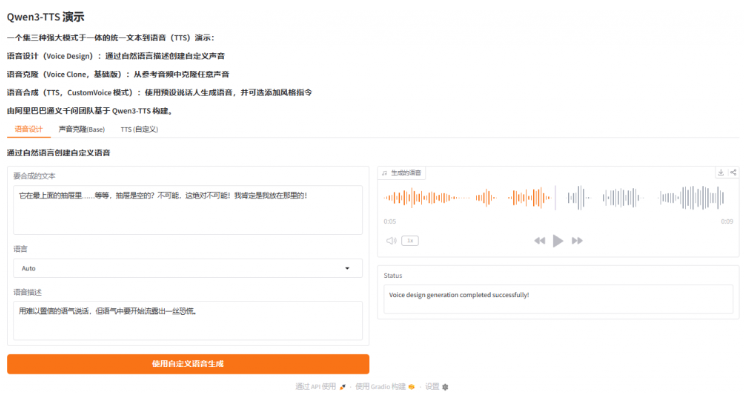Open the 语言 Auto dropdown
Screen dimensions: 744x393
(188, 268)
